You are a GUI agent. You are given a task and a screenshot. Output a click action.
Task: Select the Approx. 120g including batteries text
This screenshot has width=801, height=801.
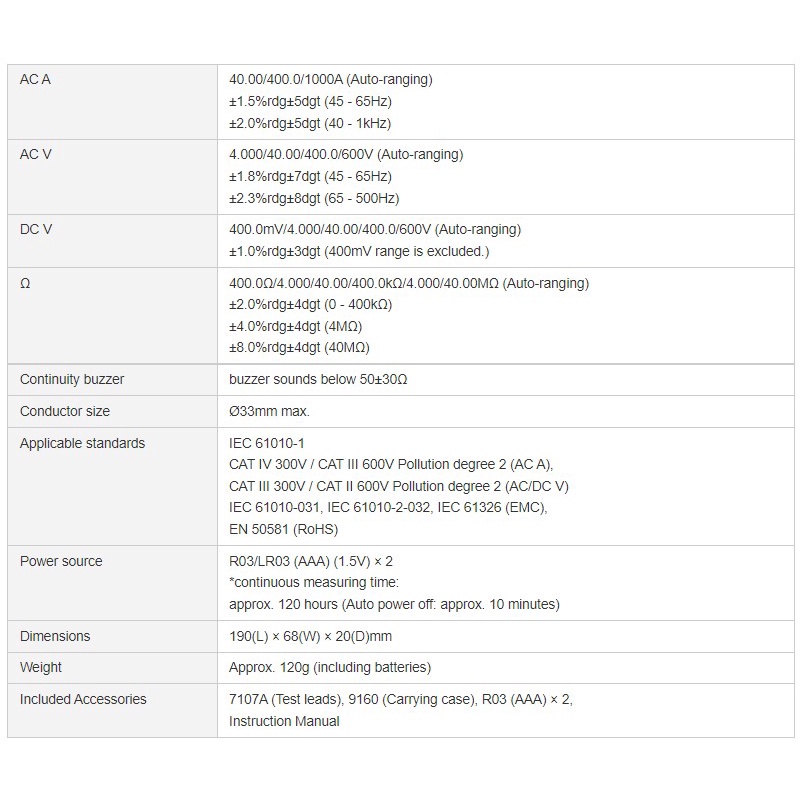coord(330,667)
